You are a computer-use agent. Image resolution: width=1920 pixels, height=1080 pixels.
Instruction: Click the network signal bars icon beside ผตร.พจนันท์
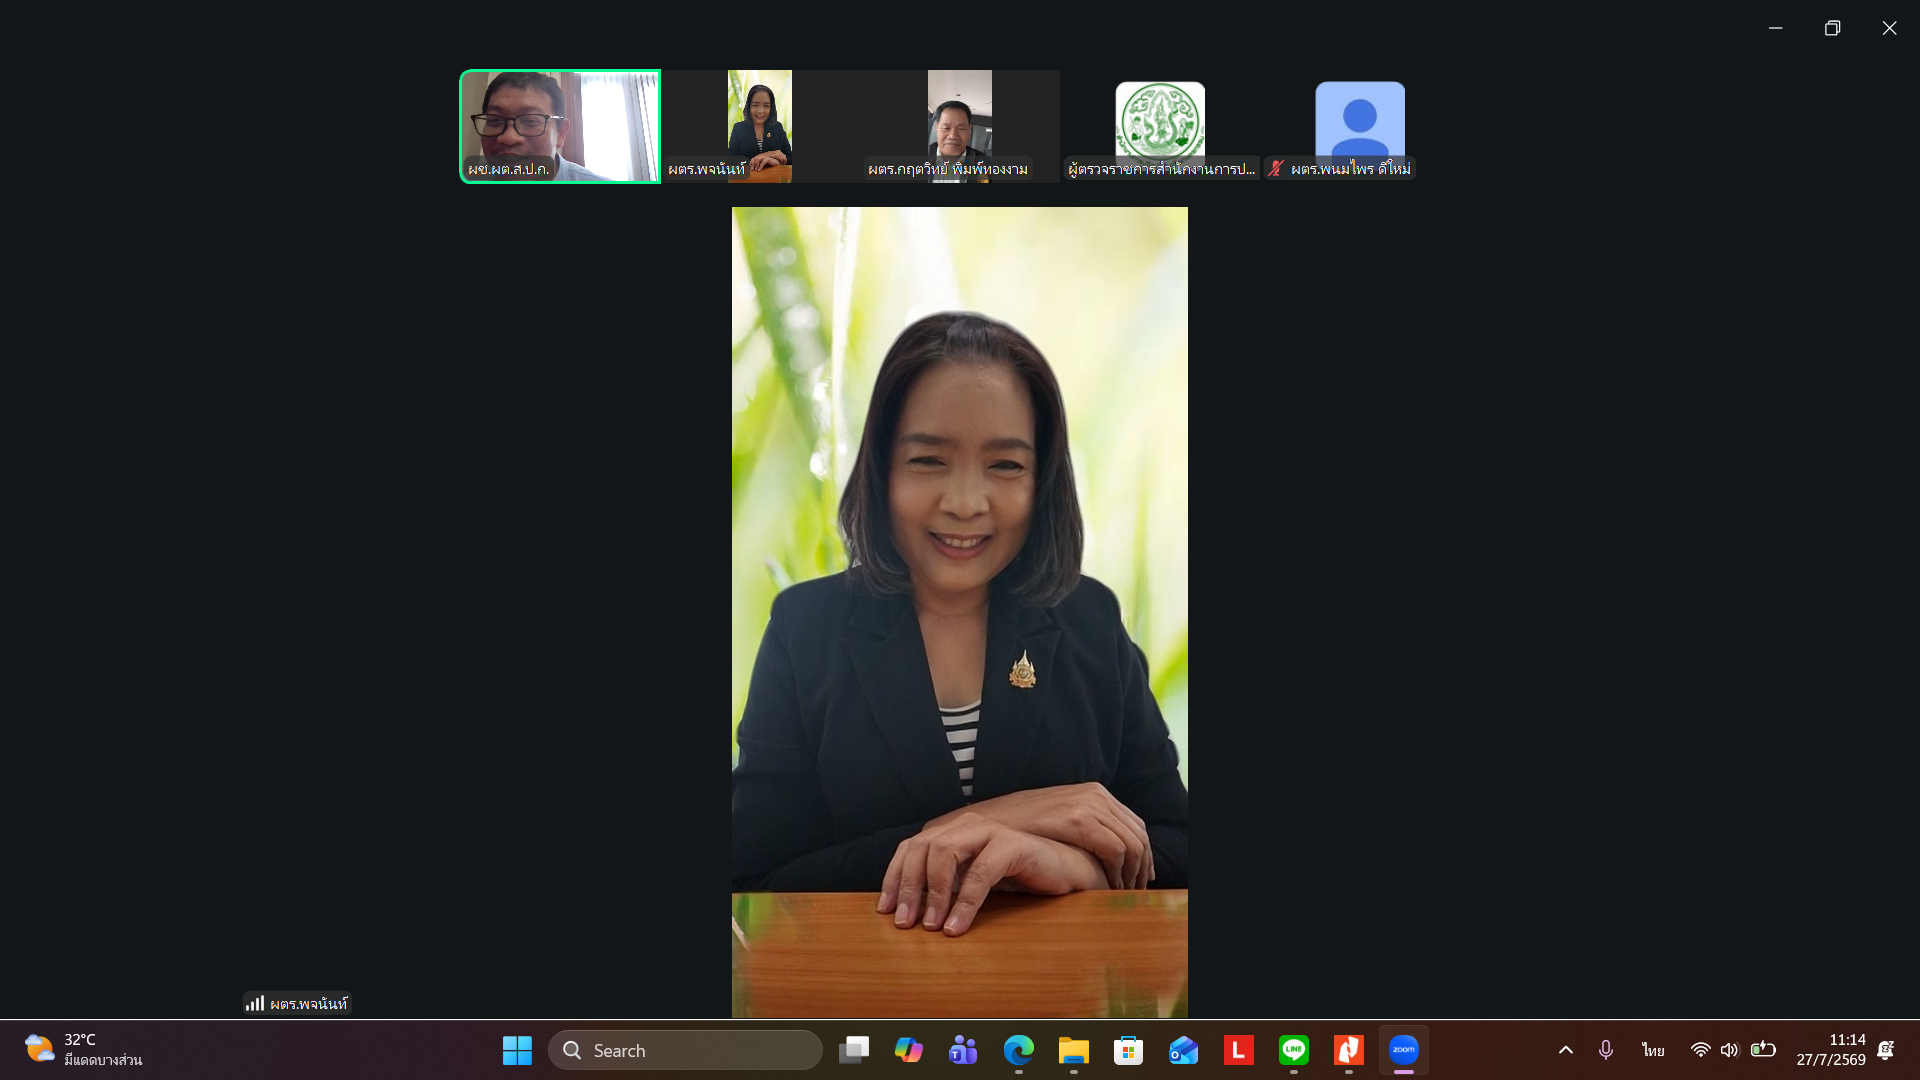[x=255, y=1003]
